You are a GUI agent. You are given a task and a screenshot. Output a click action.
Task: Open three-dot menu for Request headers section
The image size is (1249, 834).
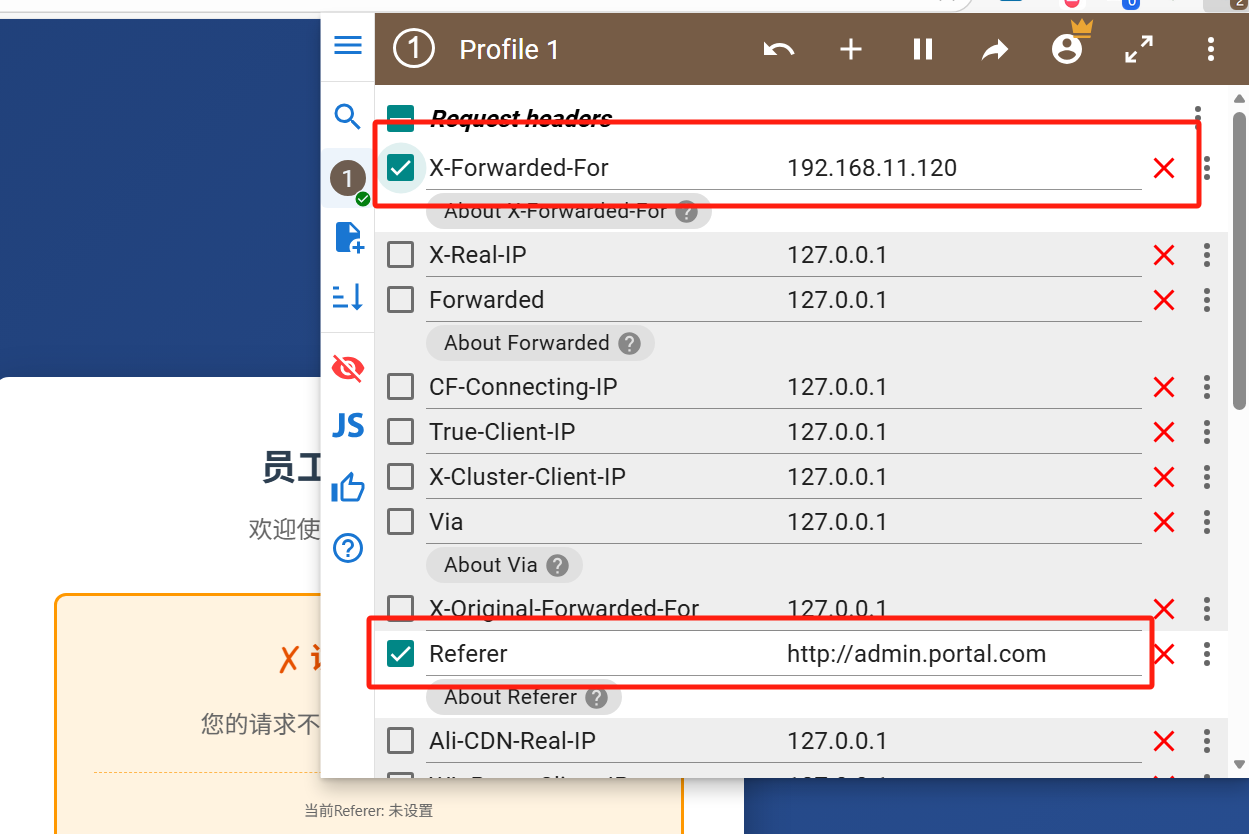[x=1198, y=117]
